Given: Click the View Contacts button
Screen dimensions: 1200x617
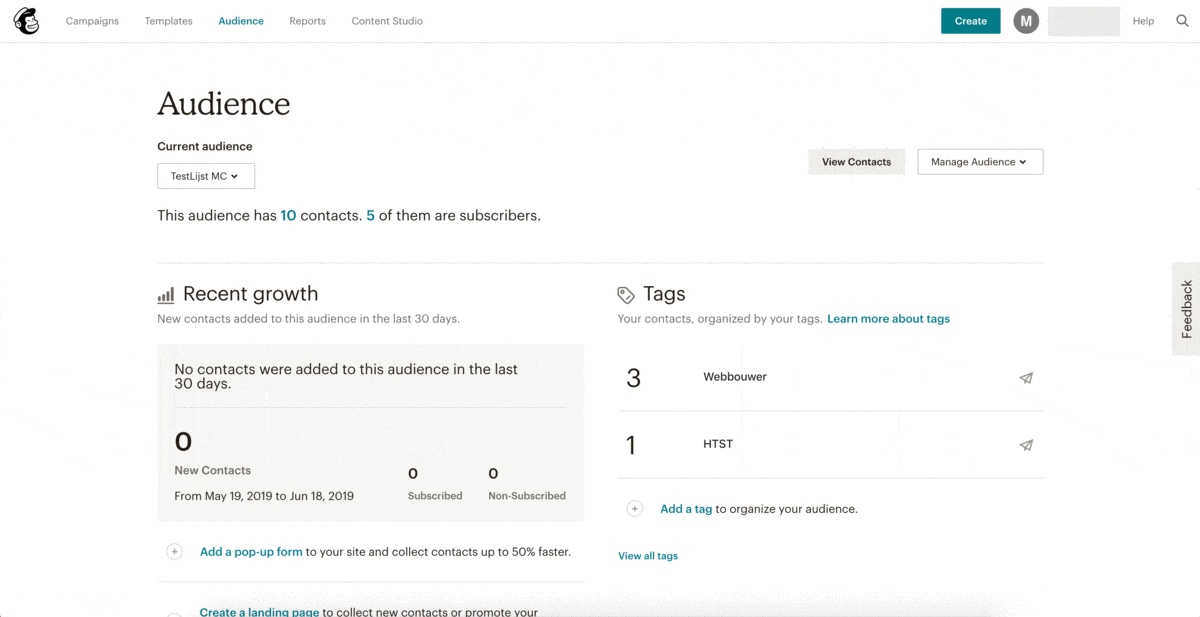Looking at the screenshot, I should tap(856, 162).
